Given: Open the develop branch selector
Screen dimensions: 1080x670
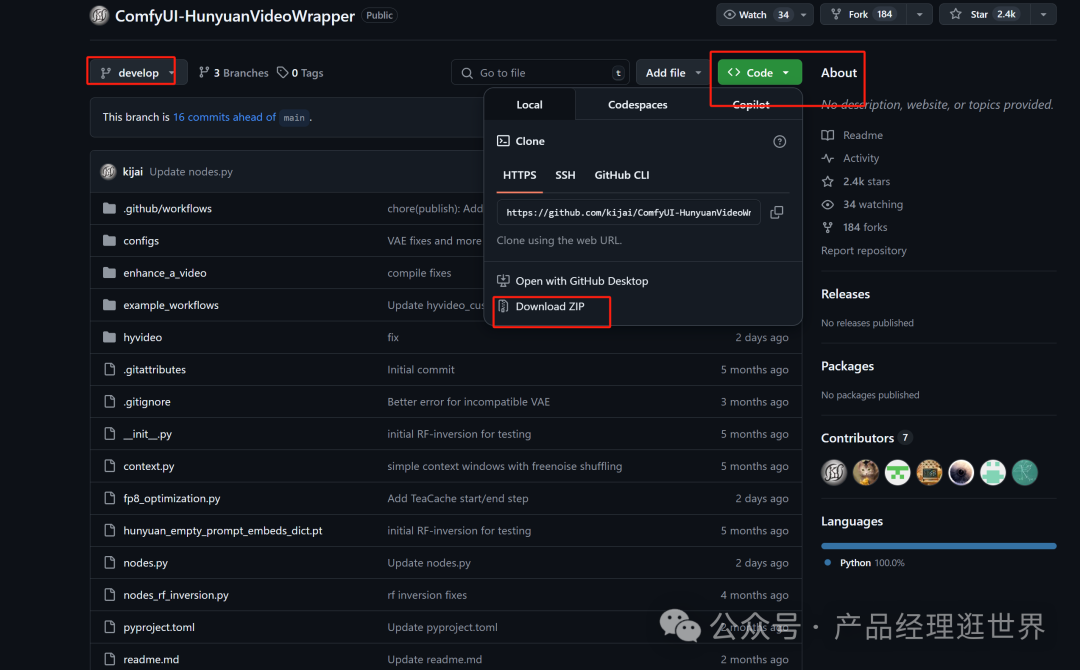Looking at the screenshot, I should (138, 72).
